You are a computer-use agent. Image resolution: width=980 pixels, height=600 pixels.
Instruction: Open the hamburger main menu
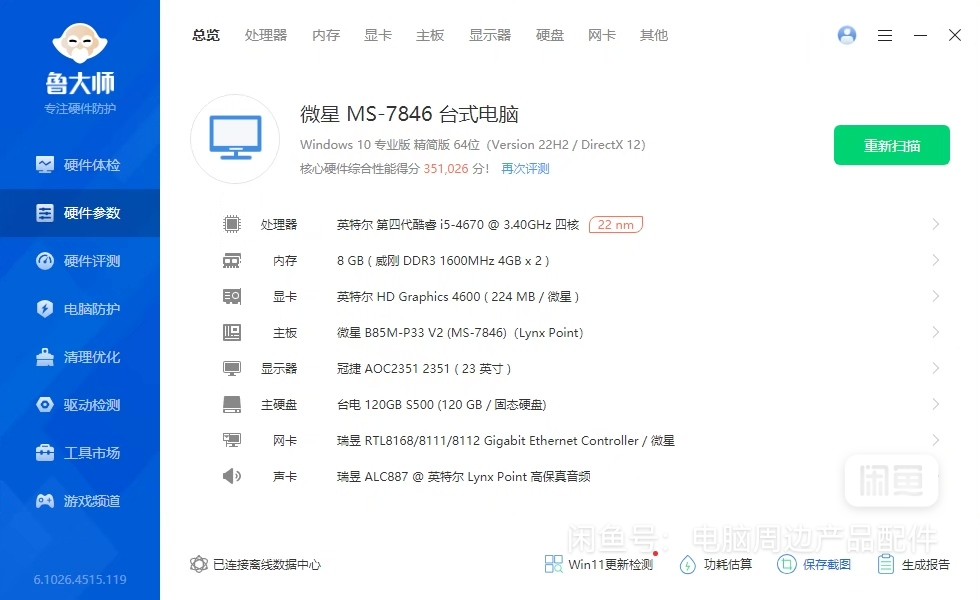(884, 36)
